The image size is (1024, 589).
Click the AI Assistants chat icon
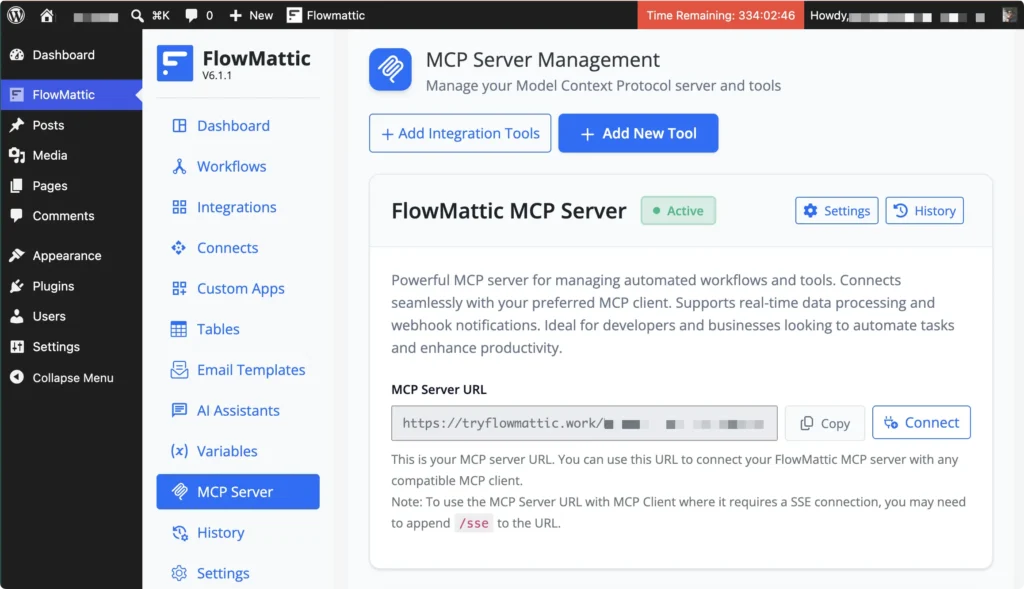click(x=179, y=410)
